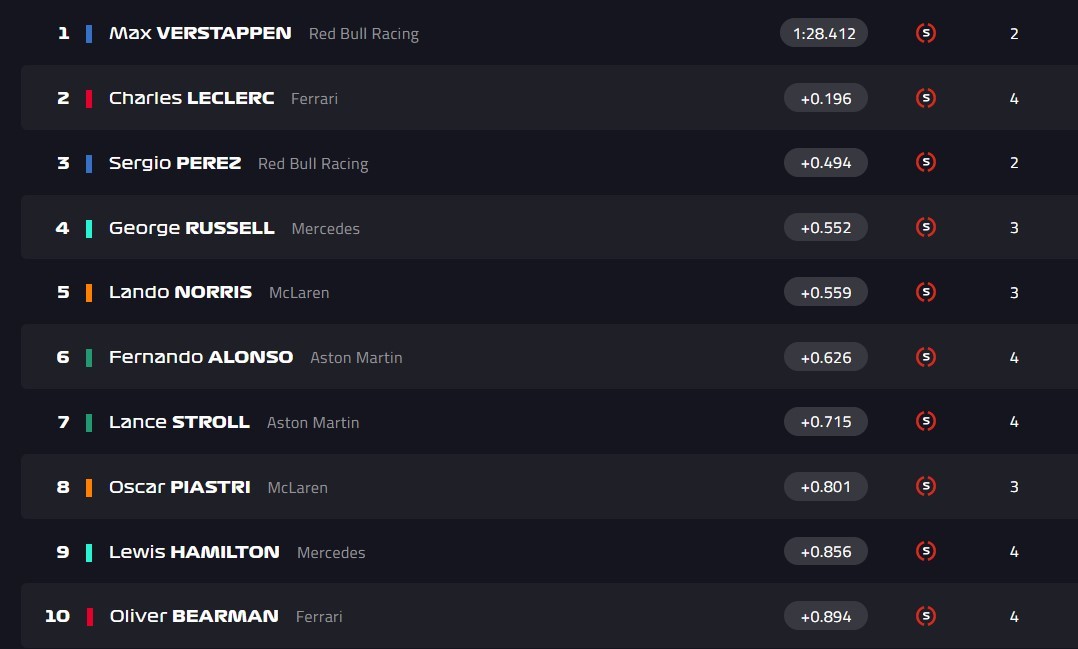Click the soft tyre icon in Perez's row
This screenshot has height=649, width=1078.
coord(926,162)
